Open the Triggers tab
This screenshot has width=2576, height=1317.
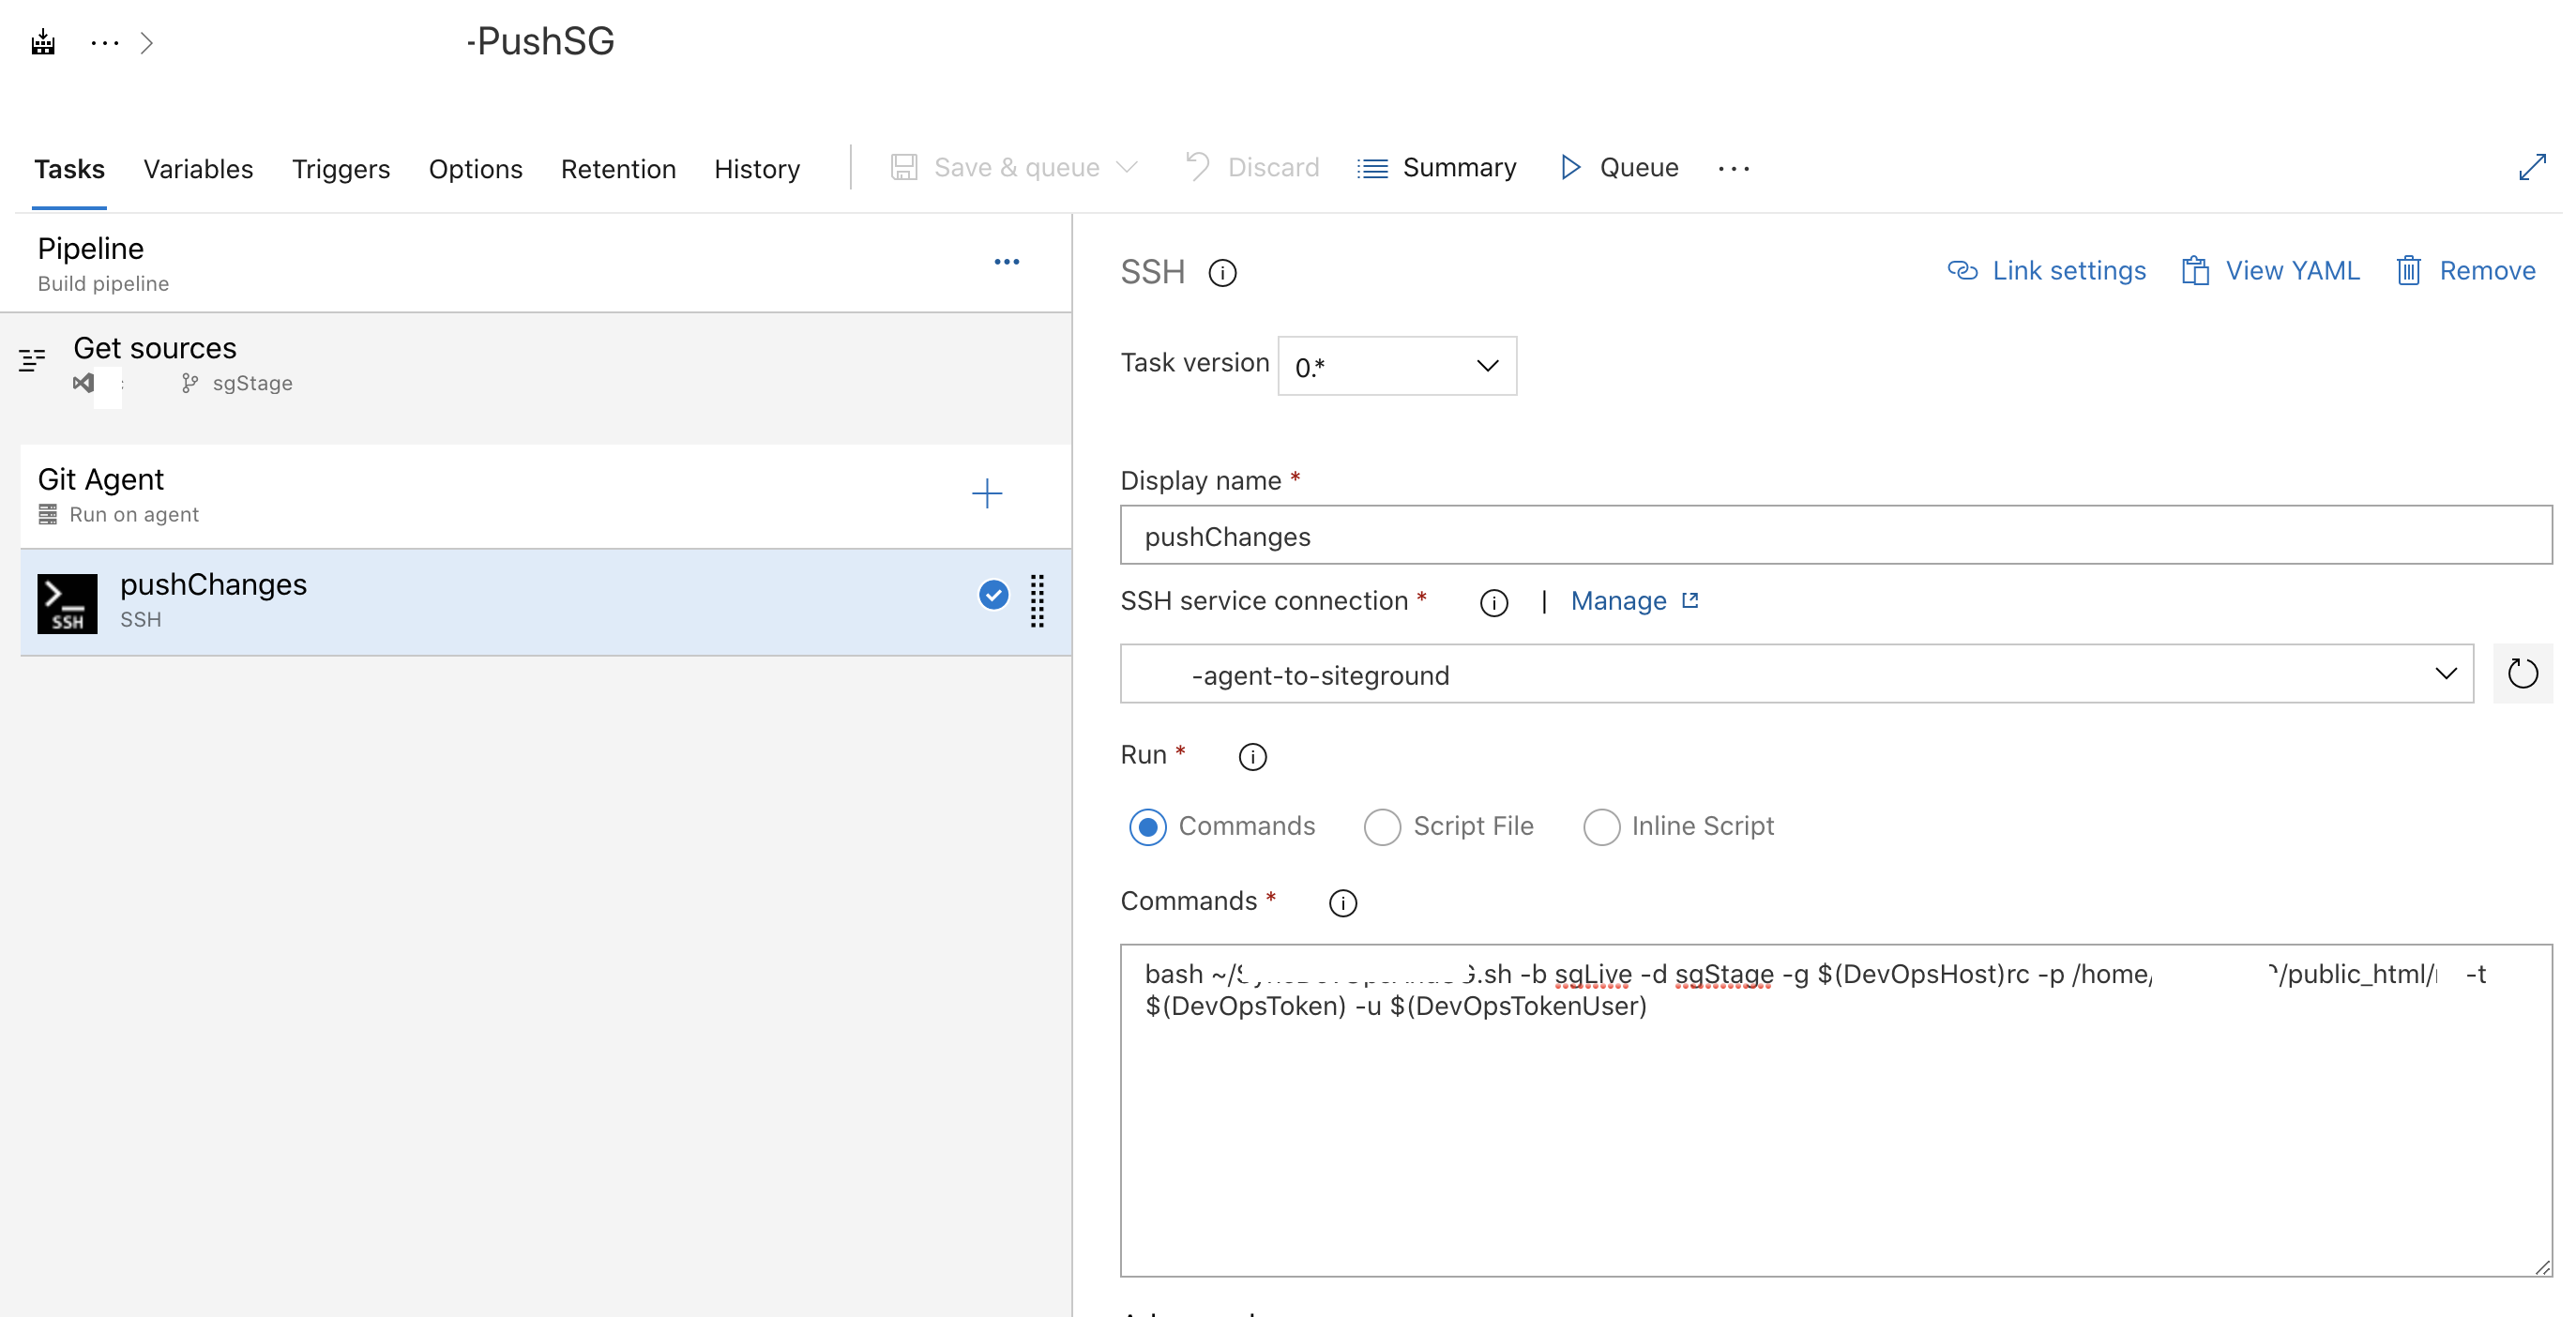coord(340,169)
